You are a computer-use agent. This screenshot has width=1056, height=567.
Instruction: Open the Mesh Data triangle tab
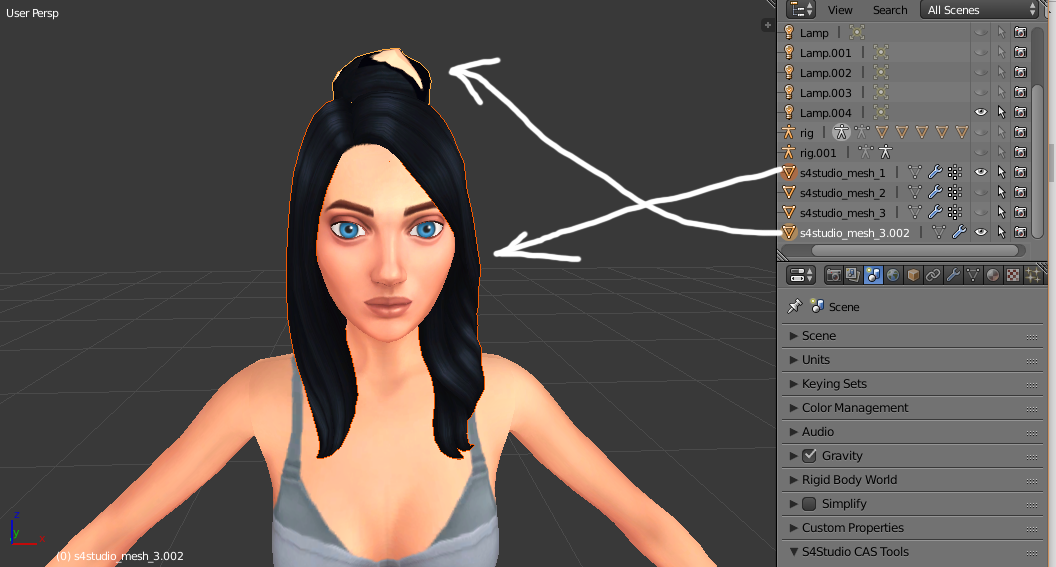pyautogui.click(x=972, y=275)
